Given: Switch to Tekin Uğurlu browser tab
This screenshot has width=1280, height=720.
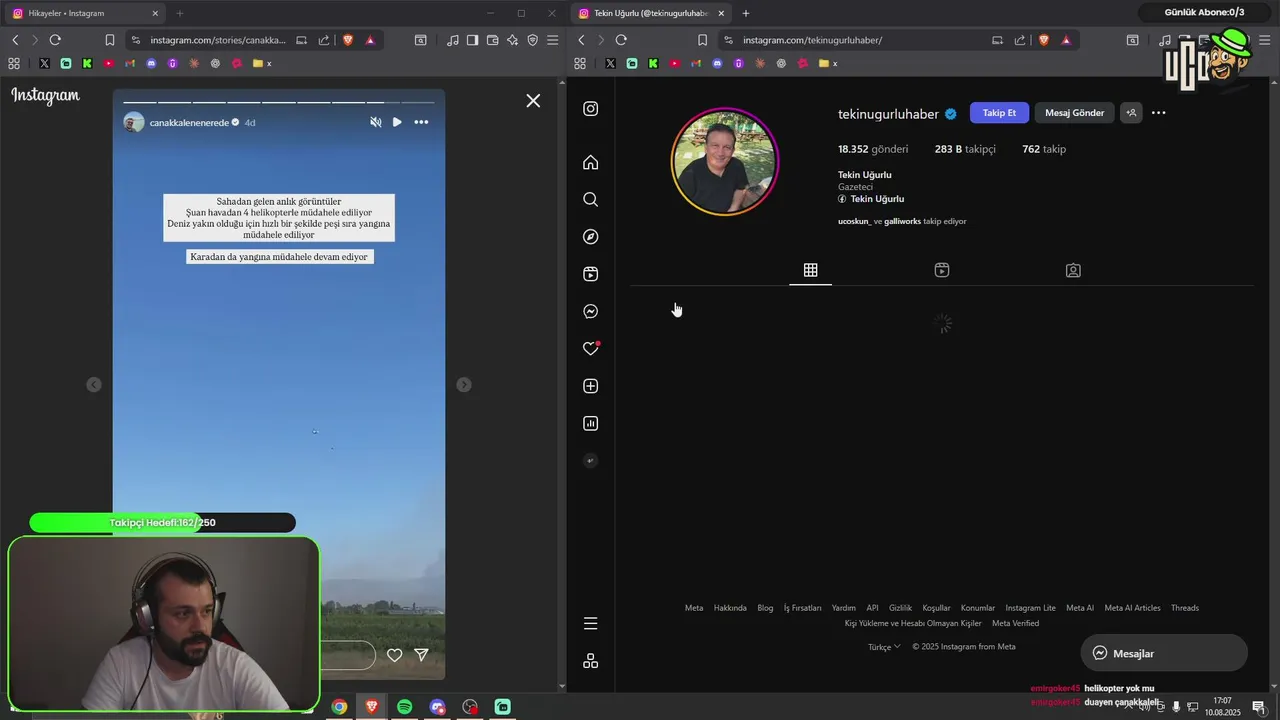Looking at the screenshot, I should pyautogui.click(x=651, y=13).
